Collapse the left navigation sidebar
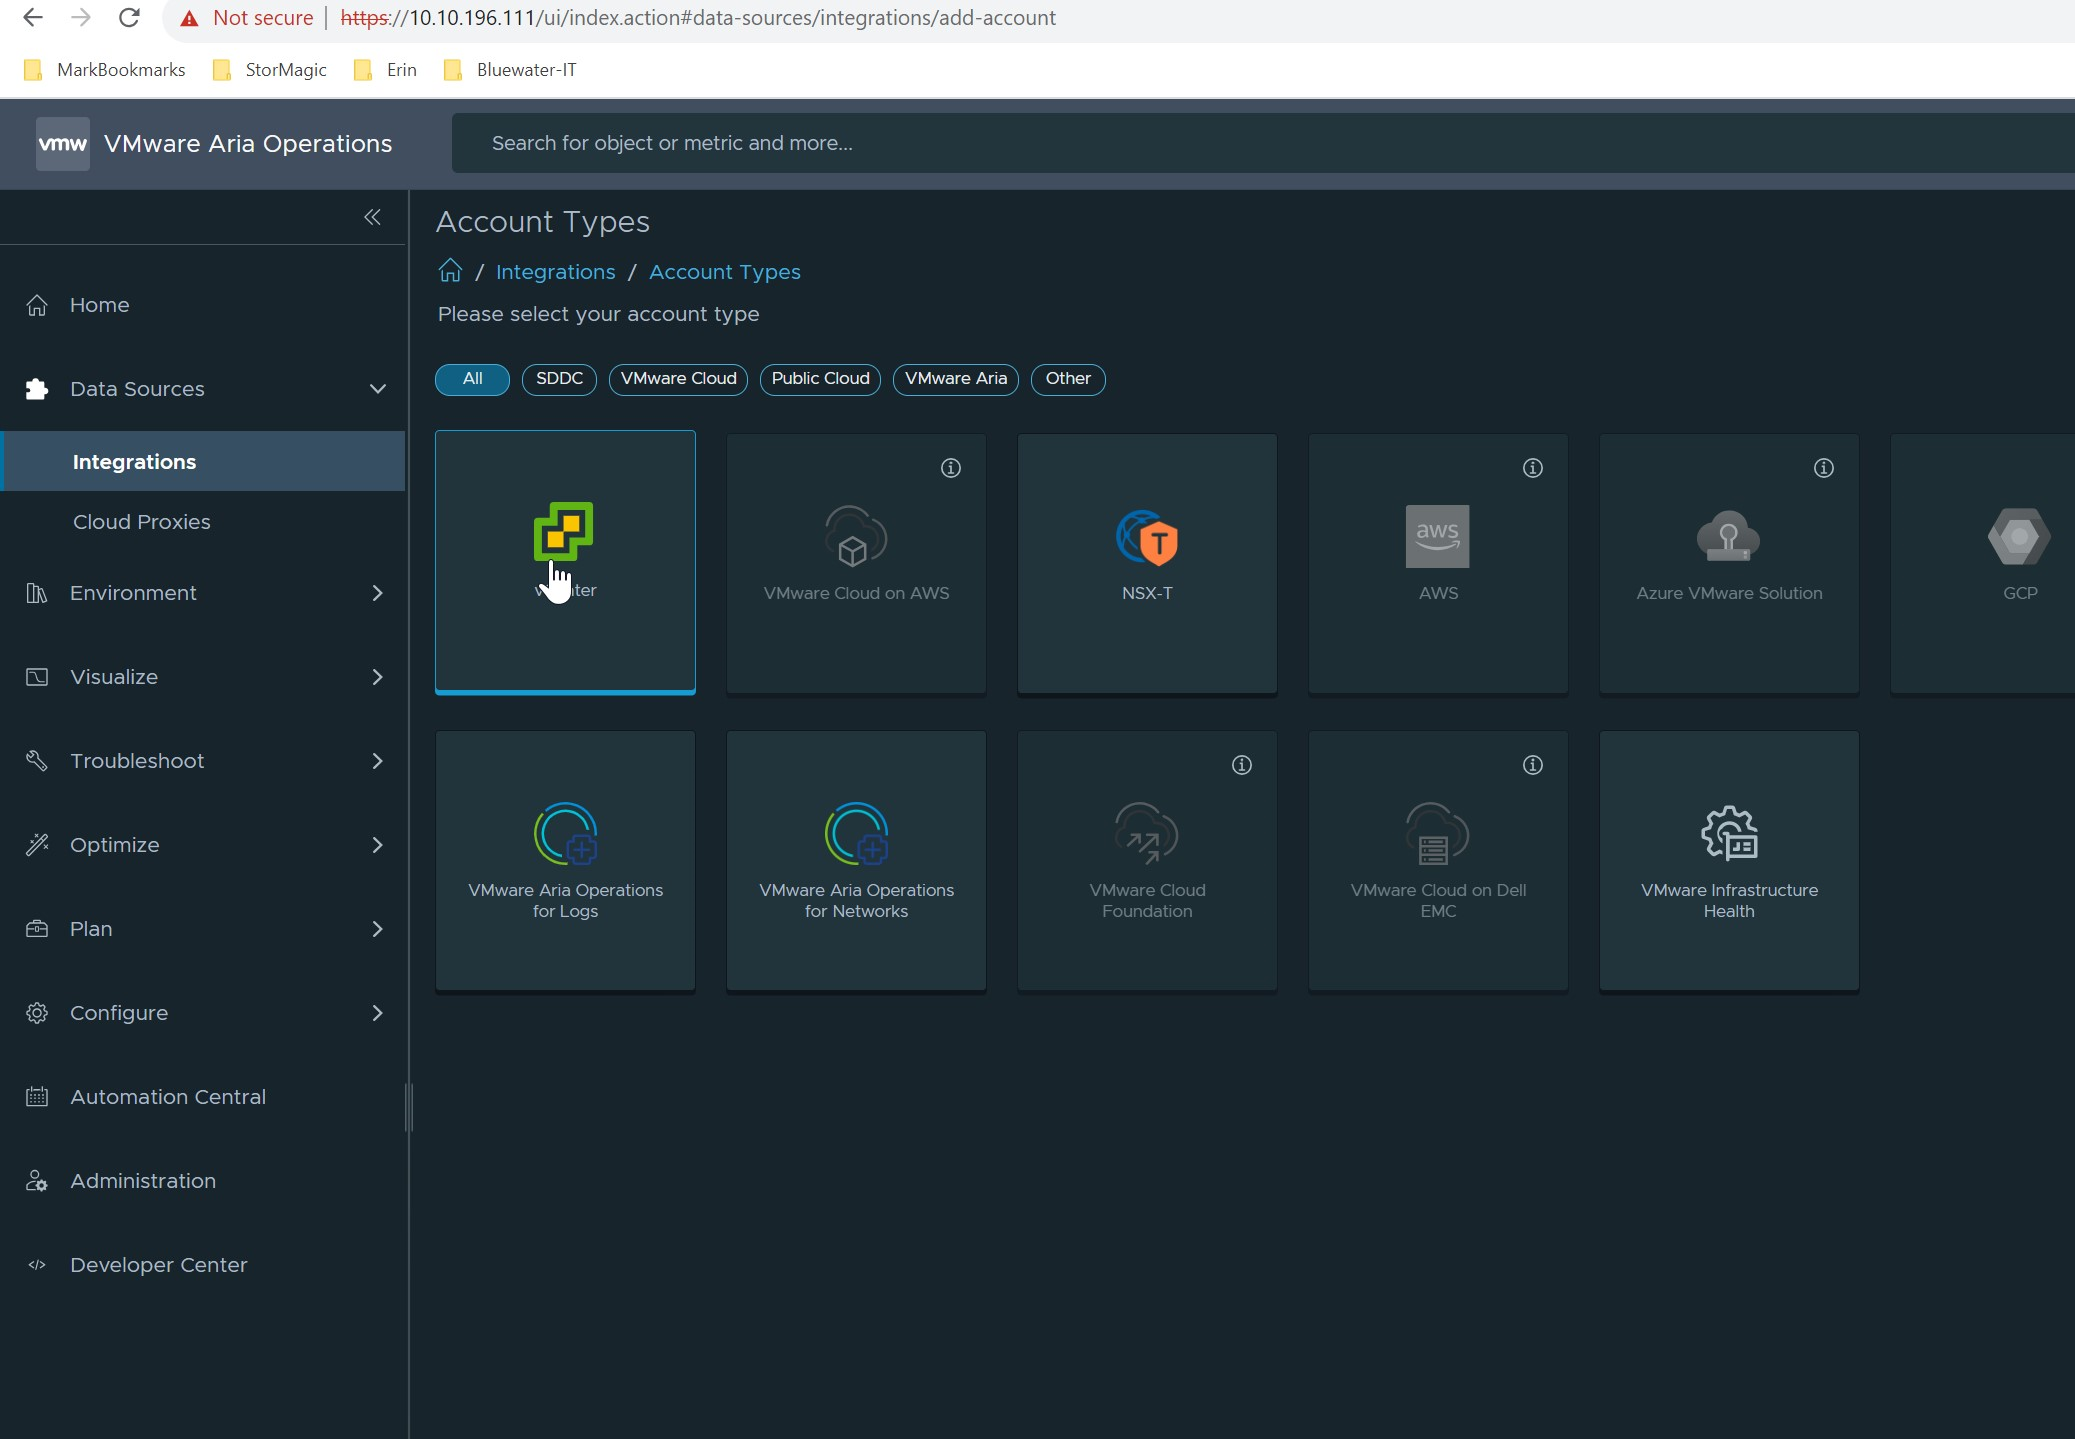This screenshot has height=1439, width=2075. [372, 217]
